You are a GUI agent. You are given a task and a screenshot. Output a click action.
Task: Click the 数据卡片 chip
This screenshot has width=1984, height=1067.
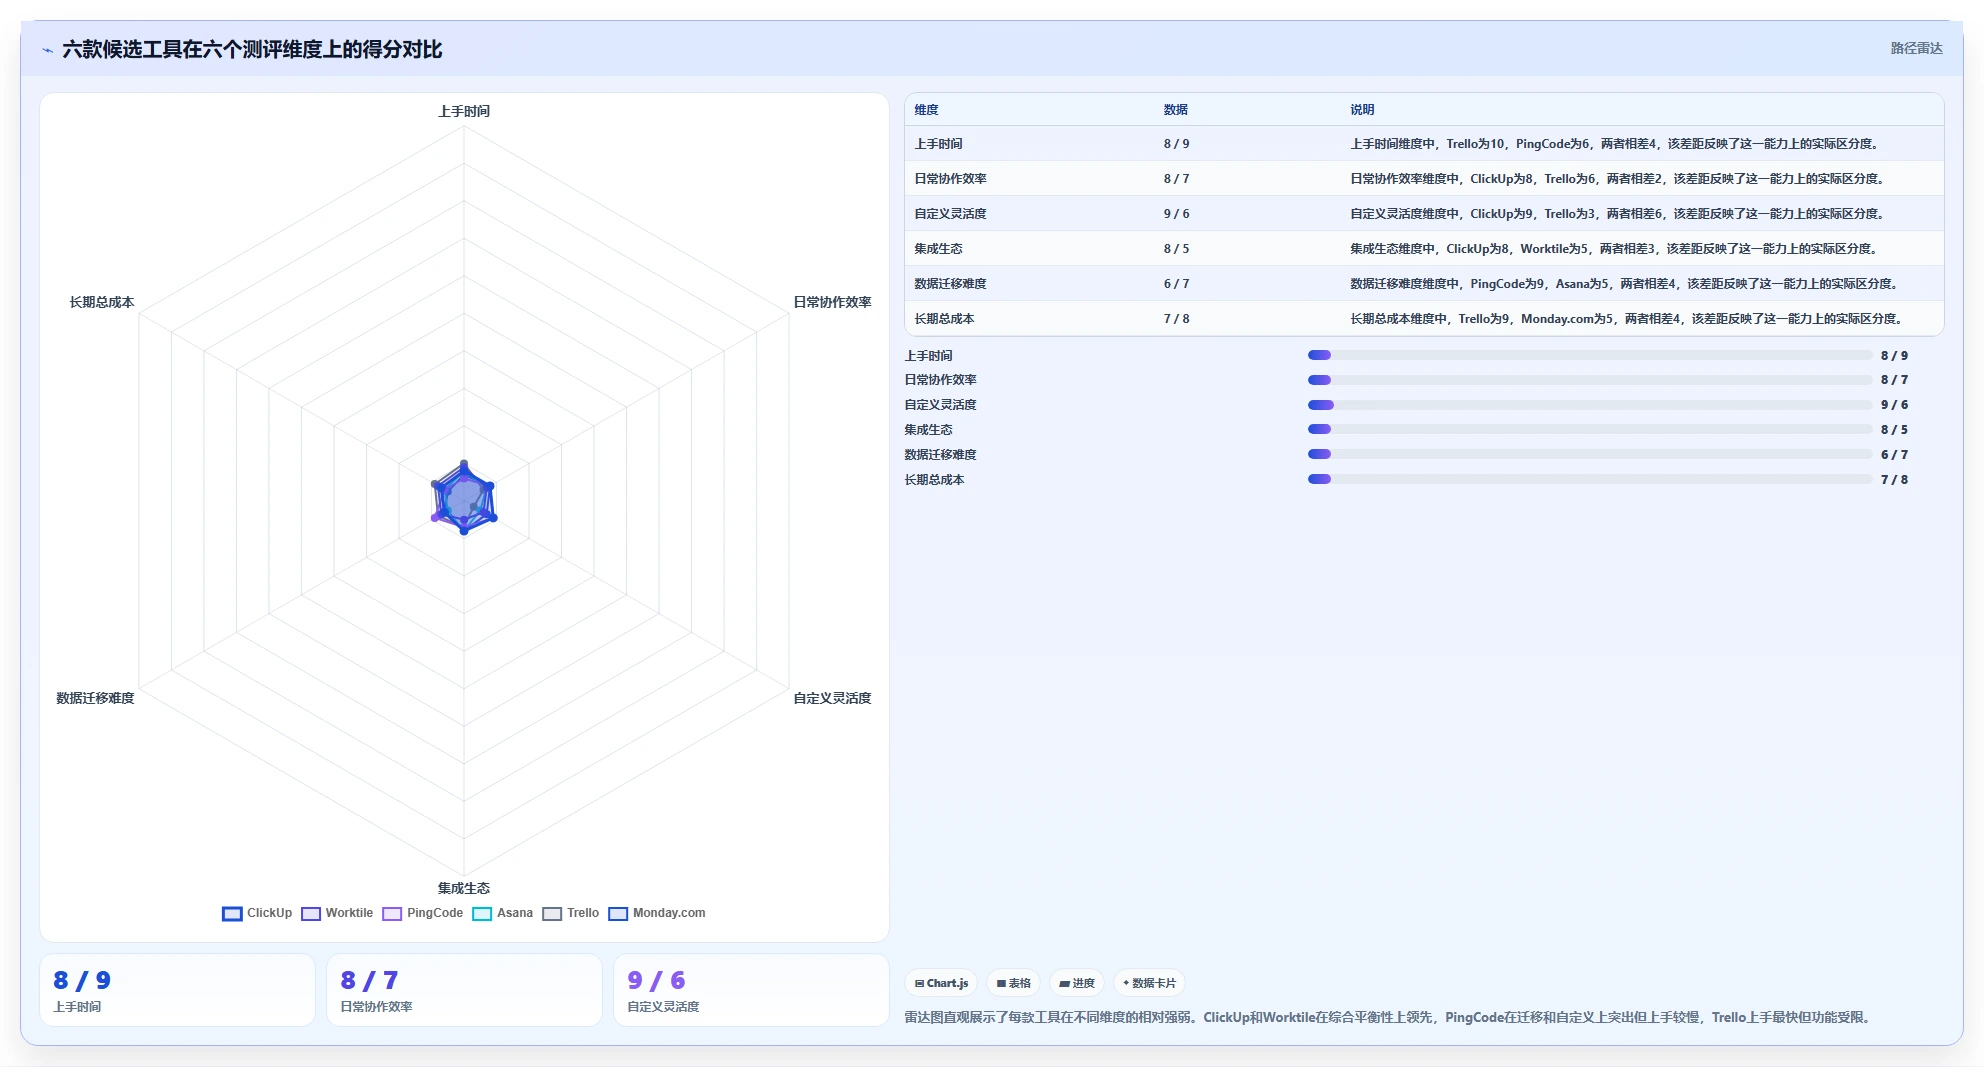point(1150,983)
